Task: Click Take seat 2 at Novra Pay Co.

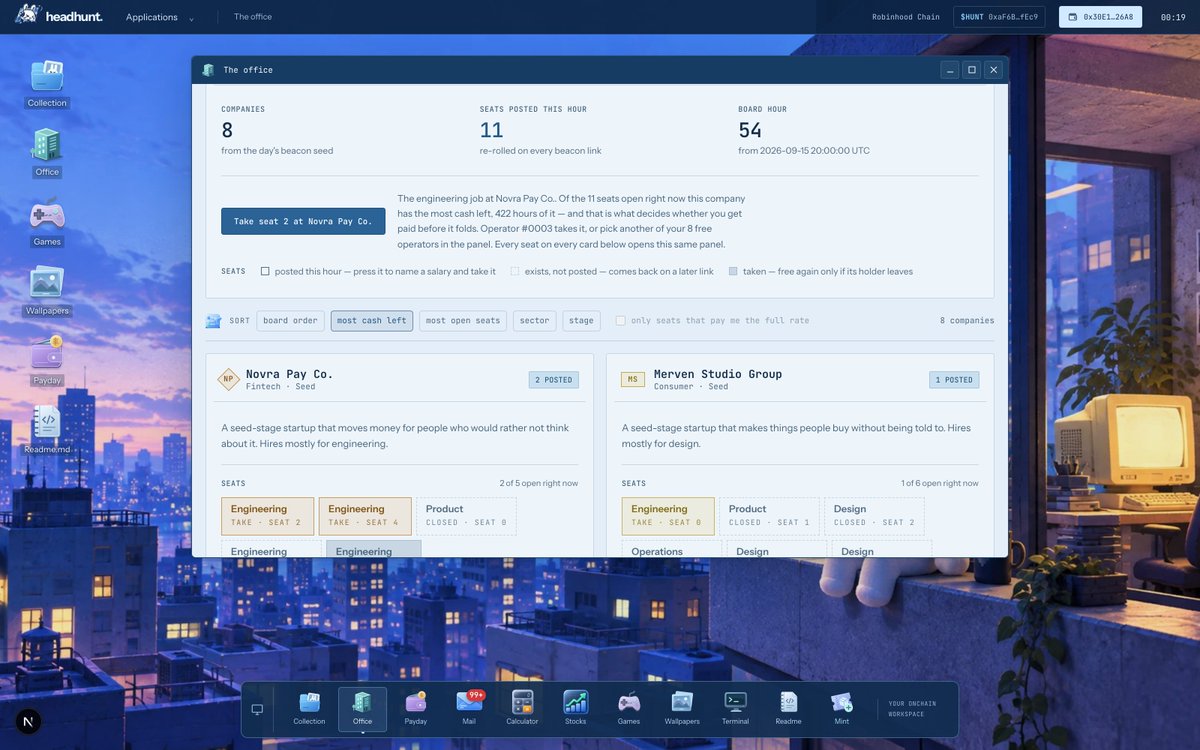Action: click(x=303, y=221)
